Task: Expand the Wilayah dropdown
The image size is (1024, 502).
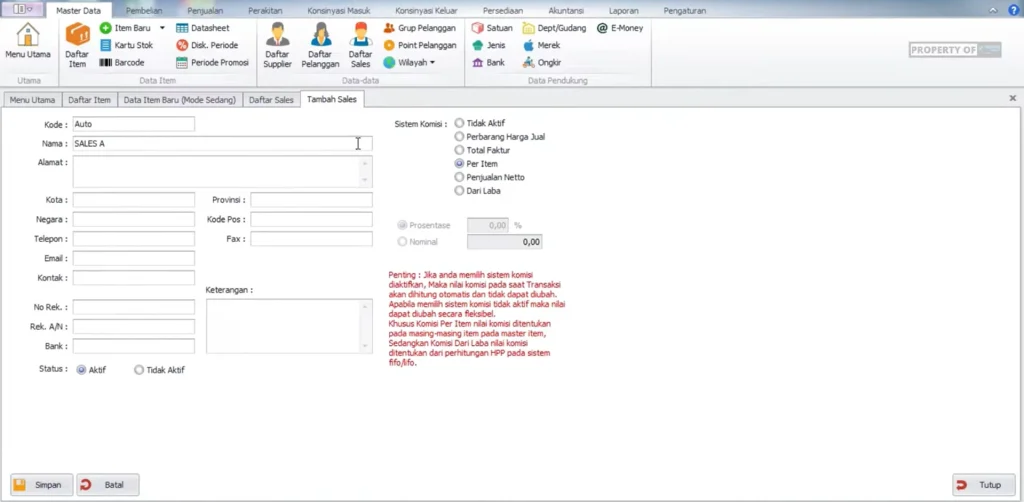Action: 432,62
